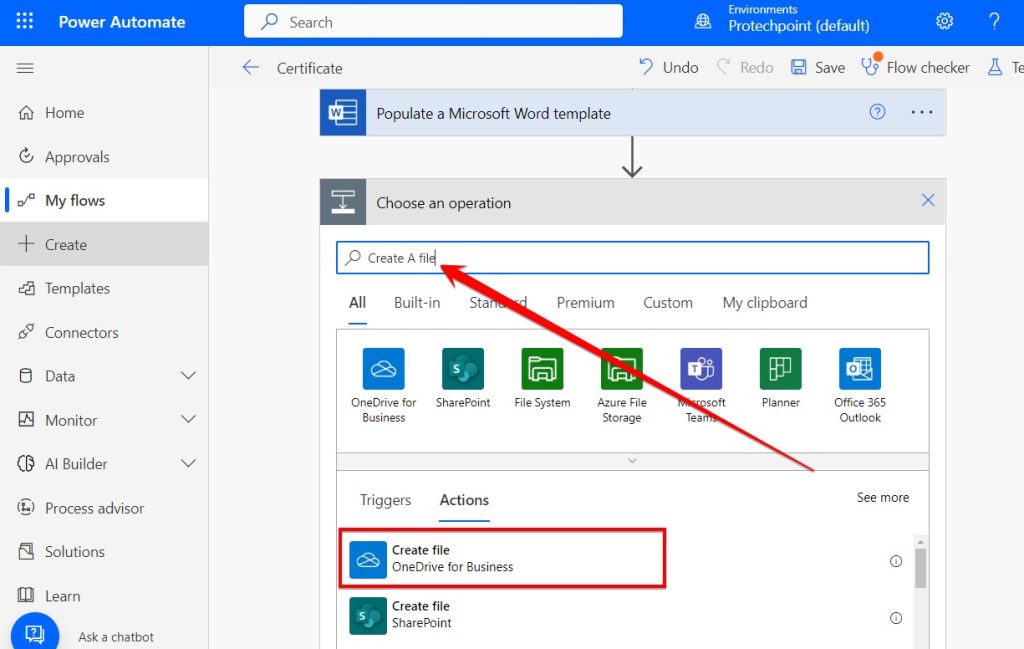Click the Power Automate title
This screenshot has width=1024, height=649.
coord(122,22)
